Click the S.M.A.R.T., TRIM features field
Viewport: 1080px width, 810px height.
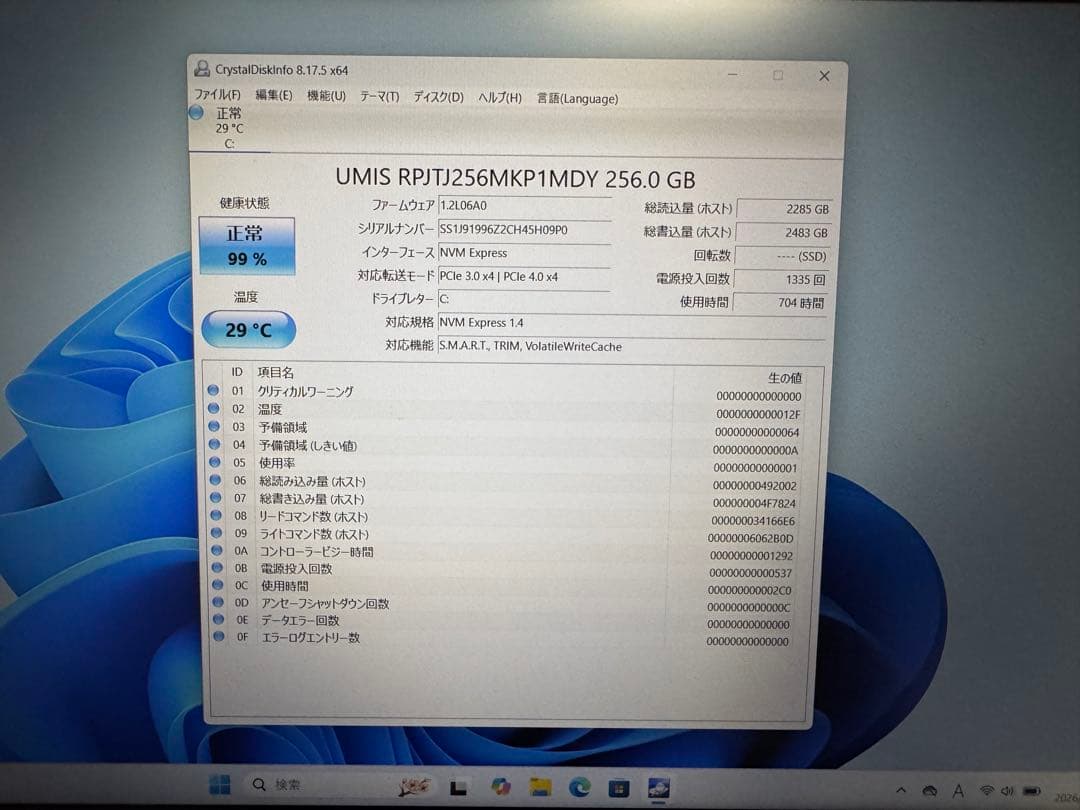(632, 346)
